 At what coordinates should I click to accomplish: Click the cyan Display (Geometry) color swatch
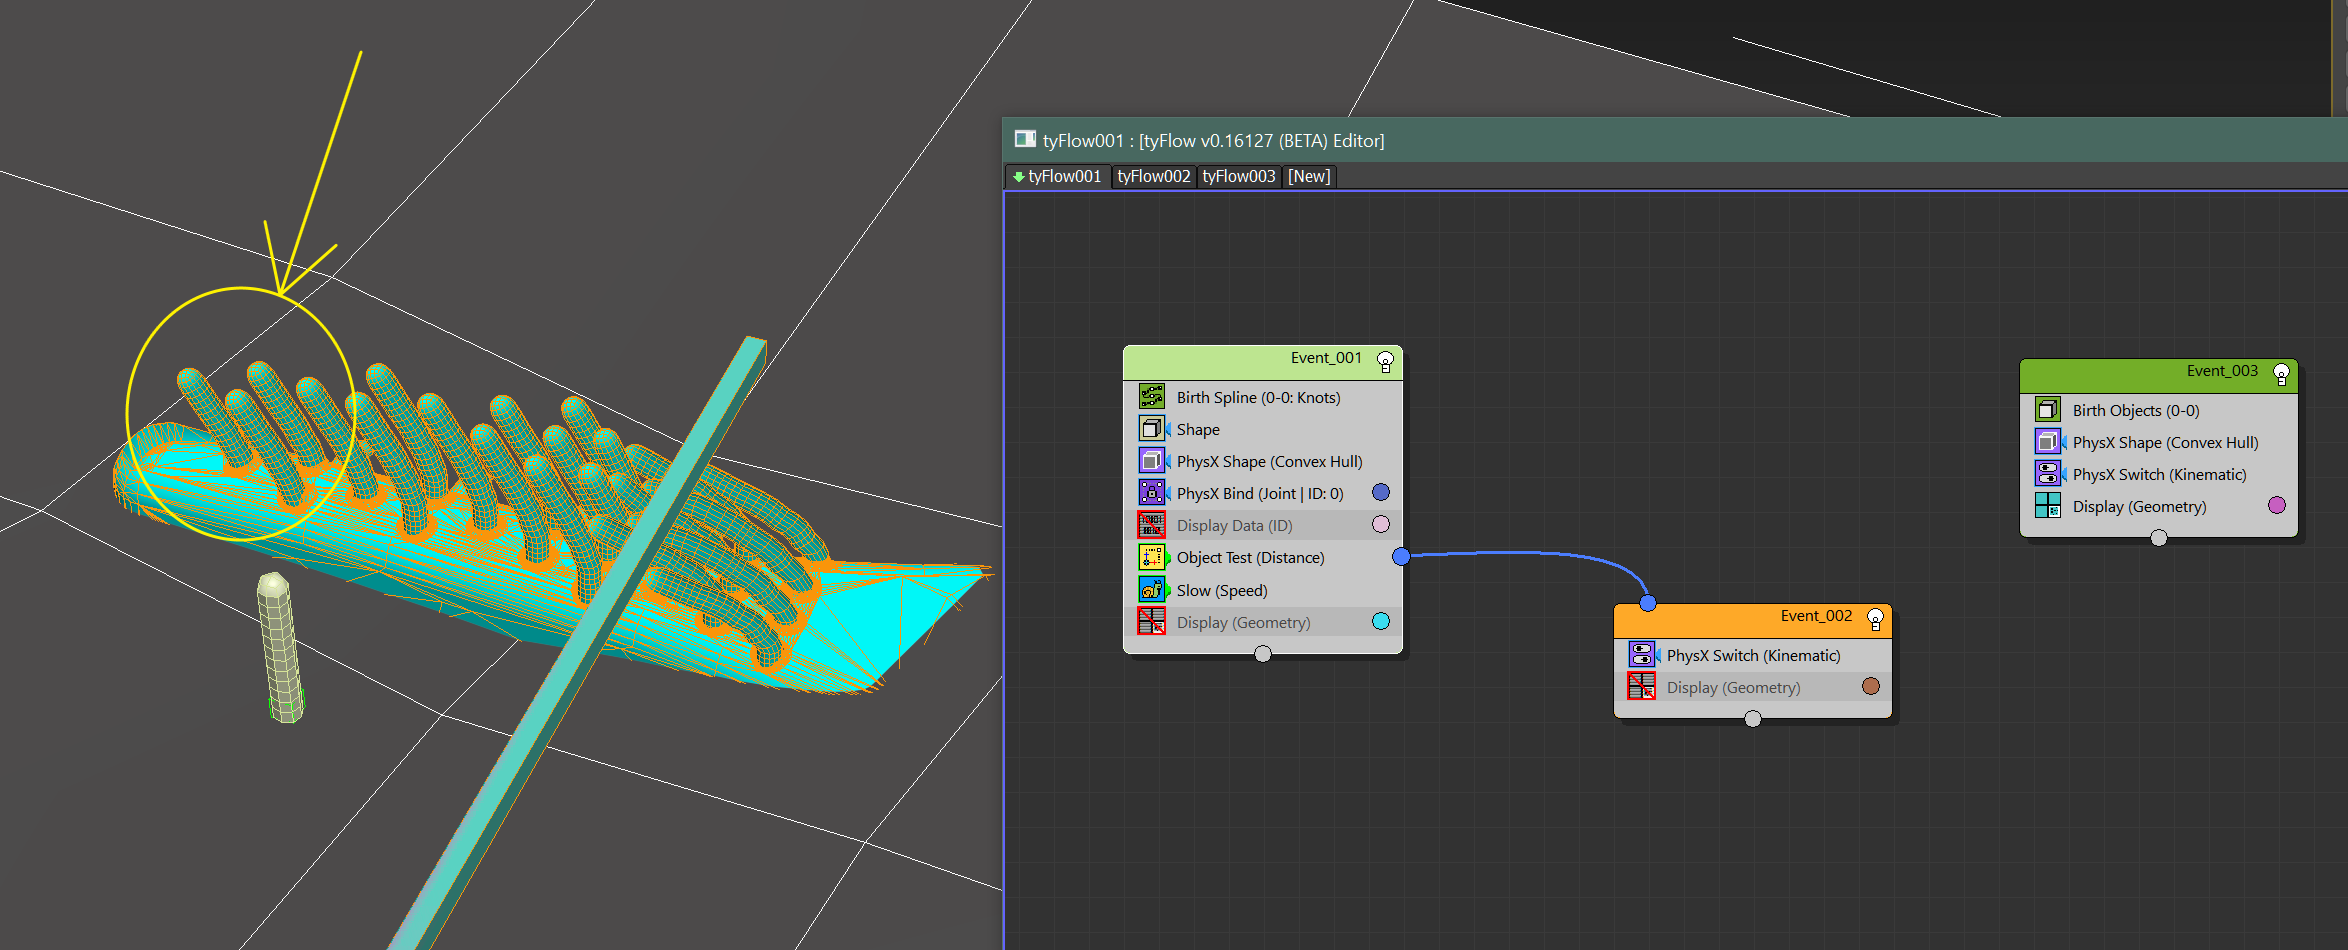pos(1381,621)
